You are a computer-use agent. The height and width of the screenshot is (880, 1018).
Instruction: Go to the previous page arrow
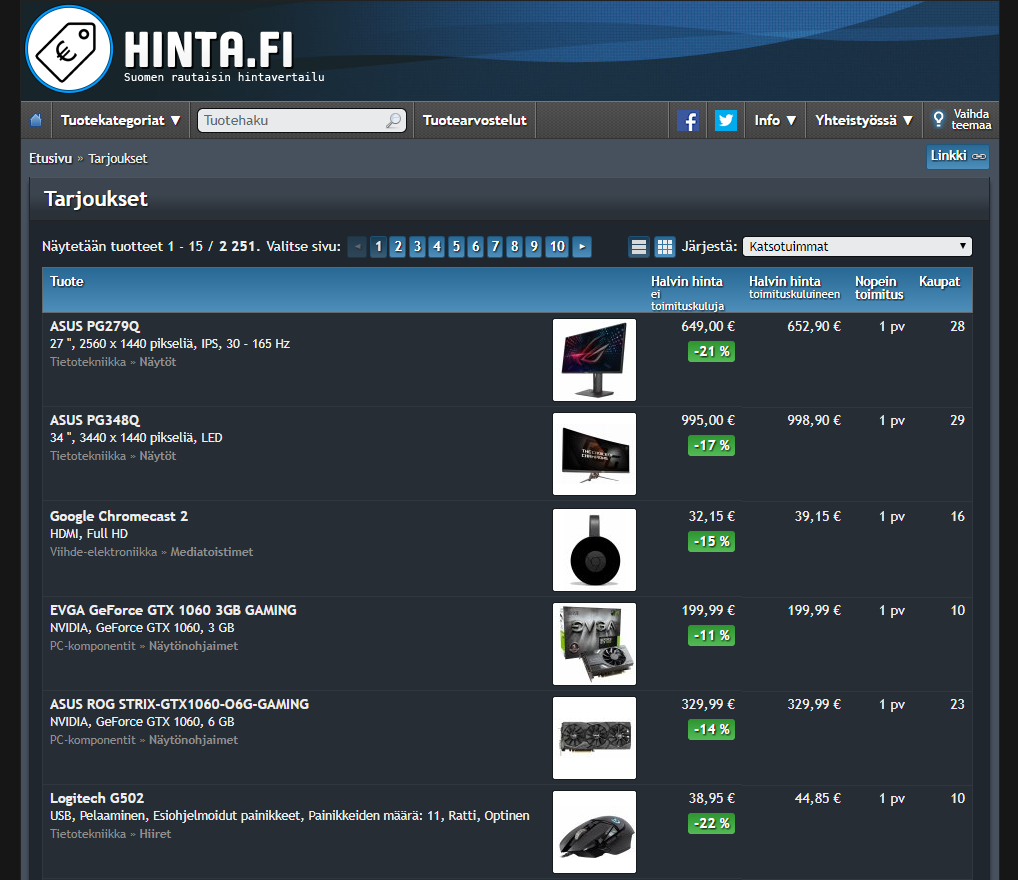coord(357,247)
